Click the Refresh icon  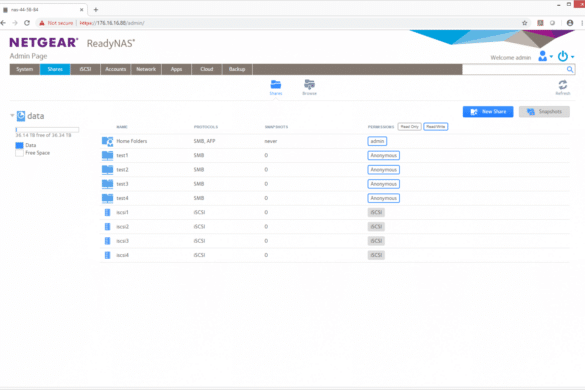pos(563,85)
